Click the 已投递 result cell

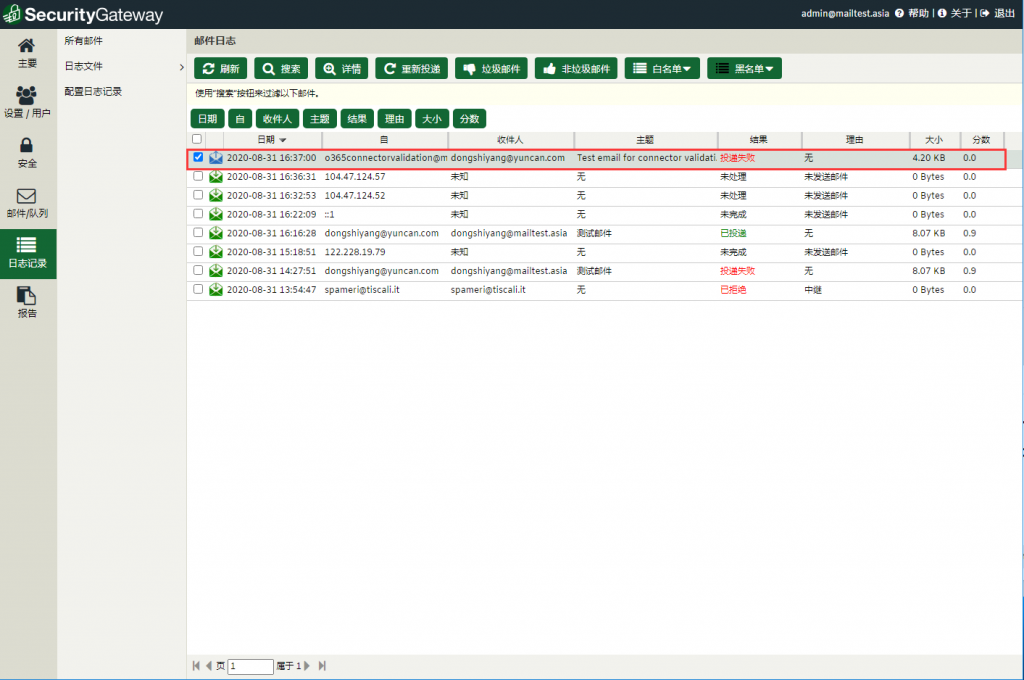pos(733,233)
